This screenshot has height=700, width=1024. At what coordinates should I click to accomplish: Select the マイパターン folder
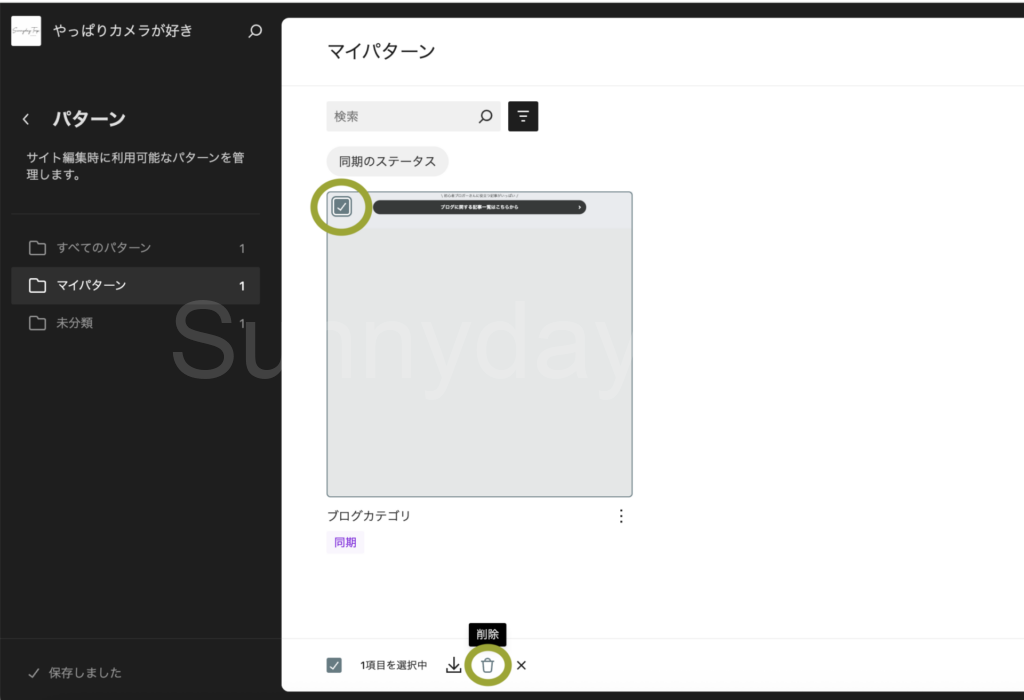tap(91, 286)
